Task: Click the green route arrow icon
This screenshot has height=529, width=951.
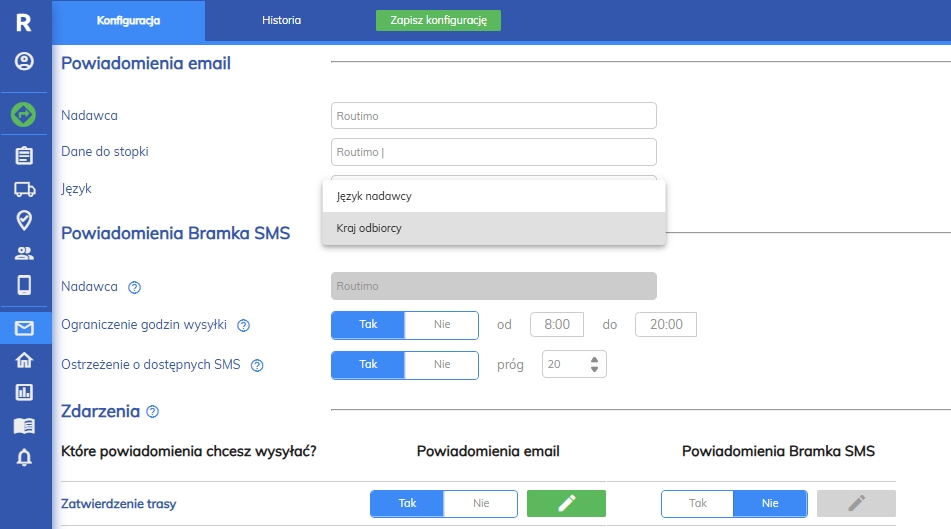Action: [25, 115]
